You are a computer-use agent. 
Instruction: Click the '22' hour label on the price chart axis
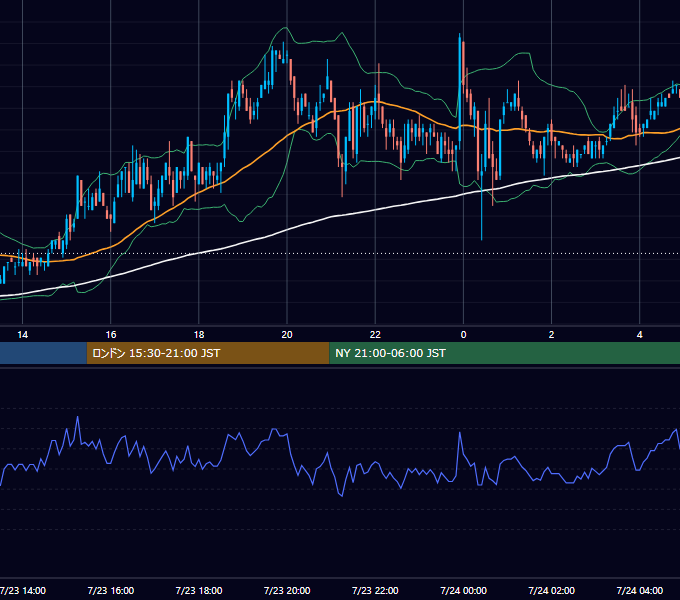(x=375, y=335)
